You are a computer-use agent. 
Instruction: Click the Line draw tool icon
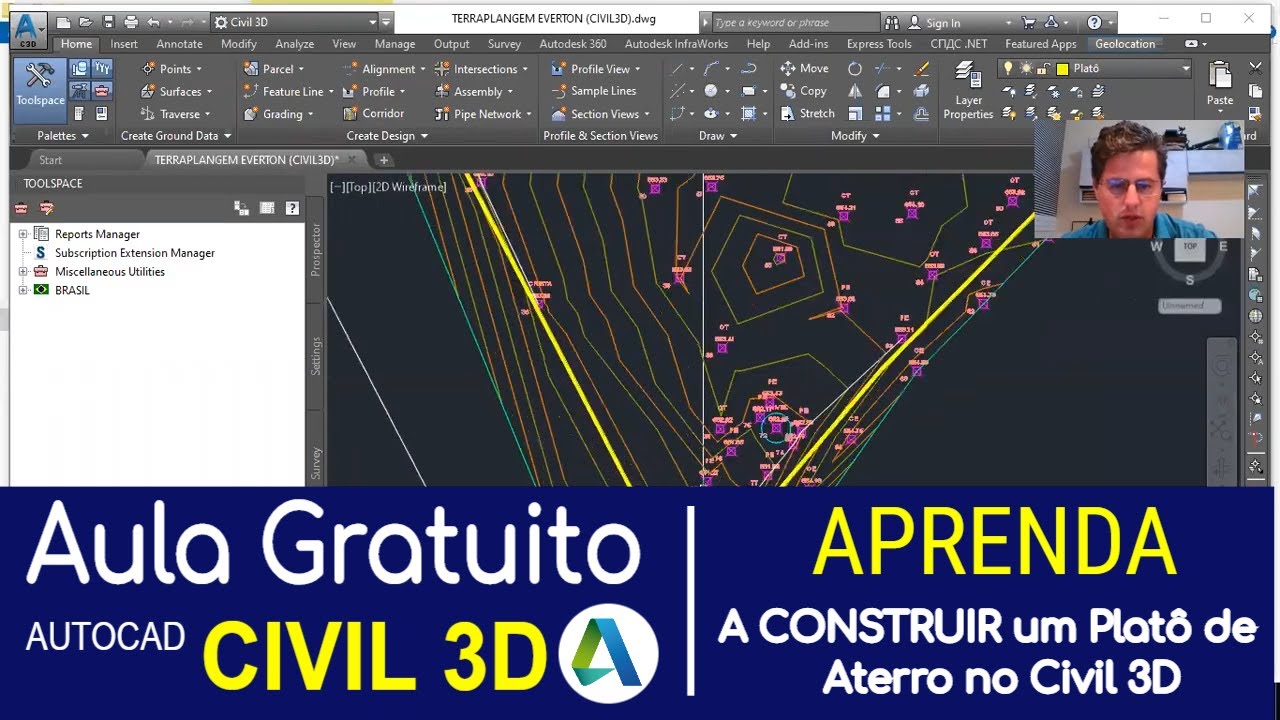(x=678, y=68)
